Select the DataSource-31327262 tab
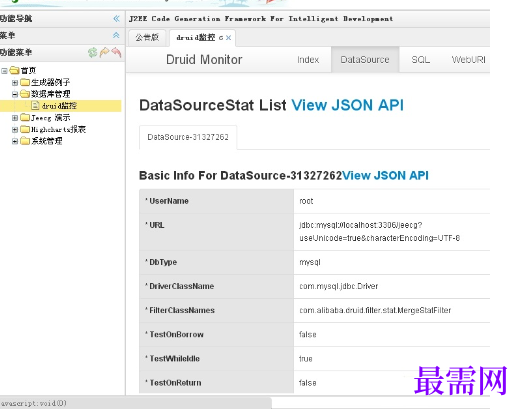The height and width of the screenshot is (412, 526). point(188,137)
